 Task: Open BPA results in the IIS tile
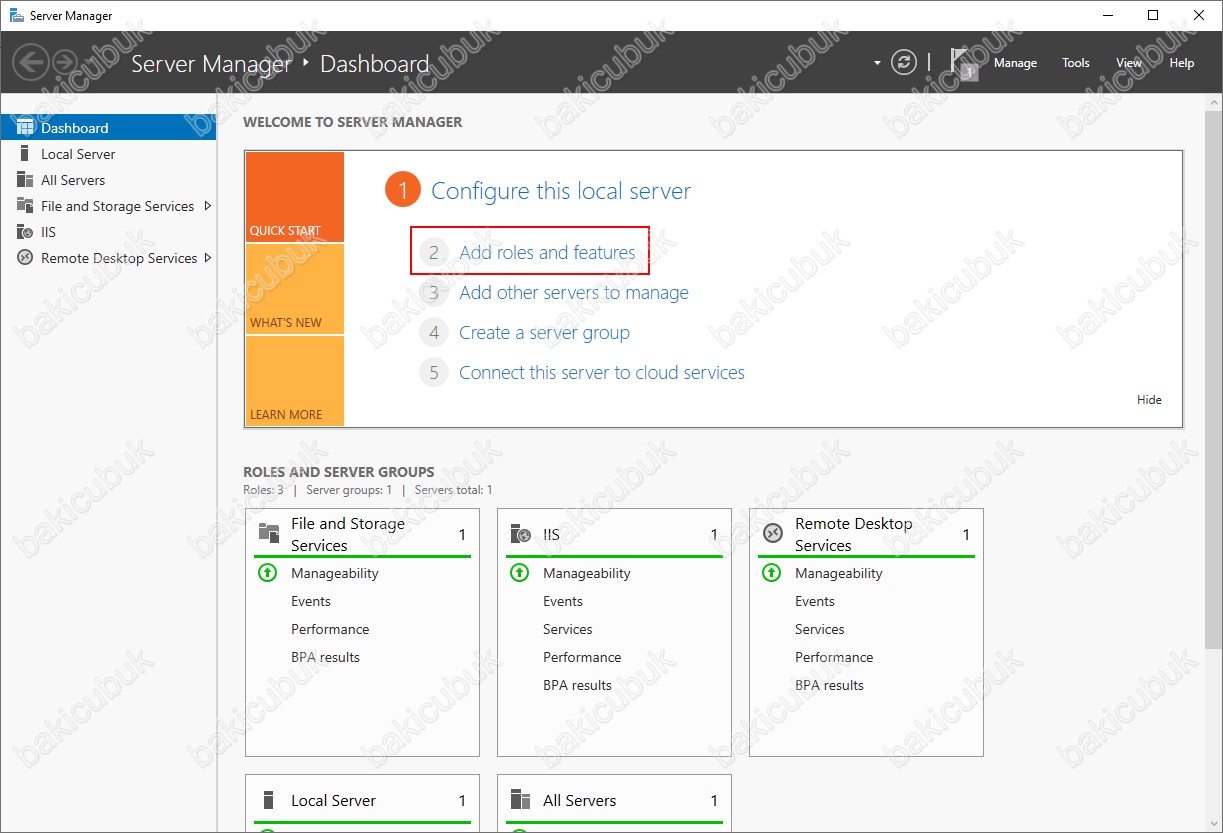[577, 685]
